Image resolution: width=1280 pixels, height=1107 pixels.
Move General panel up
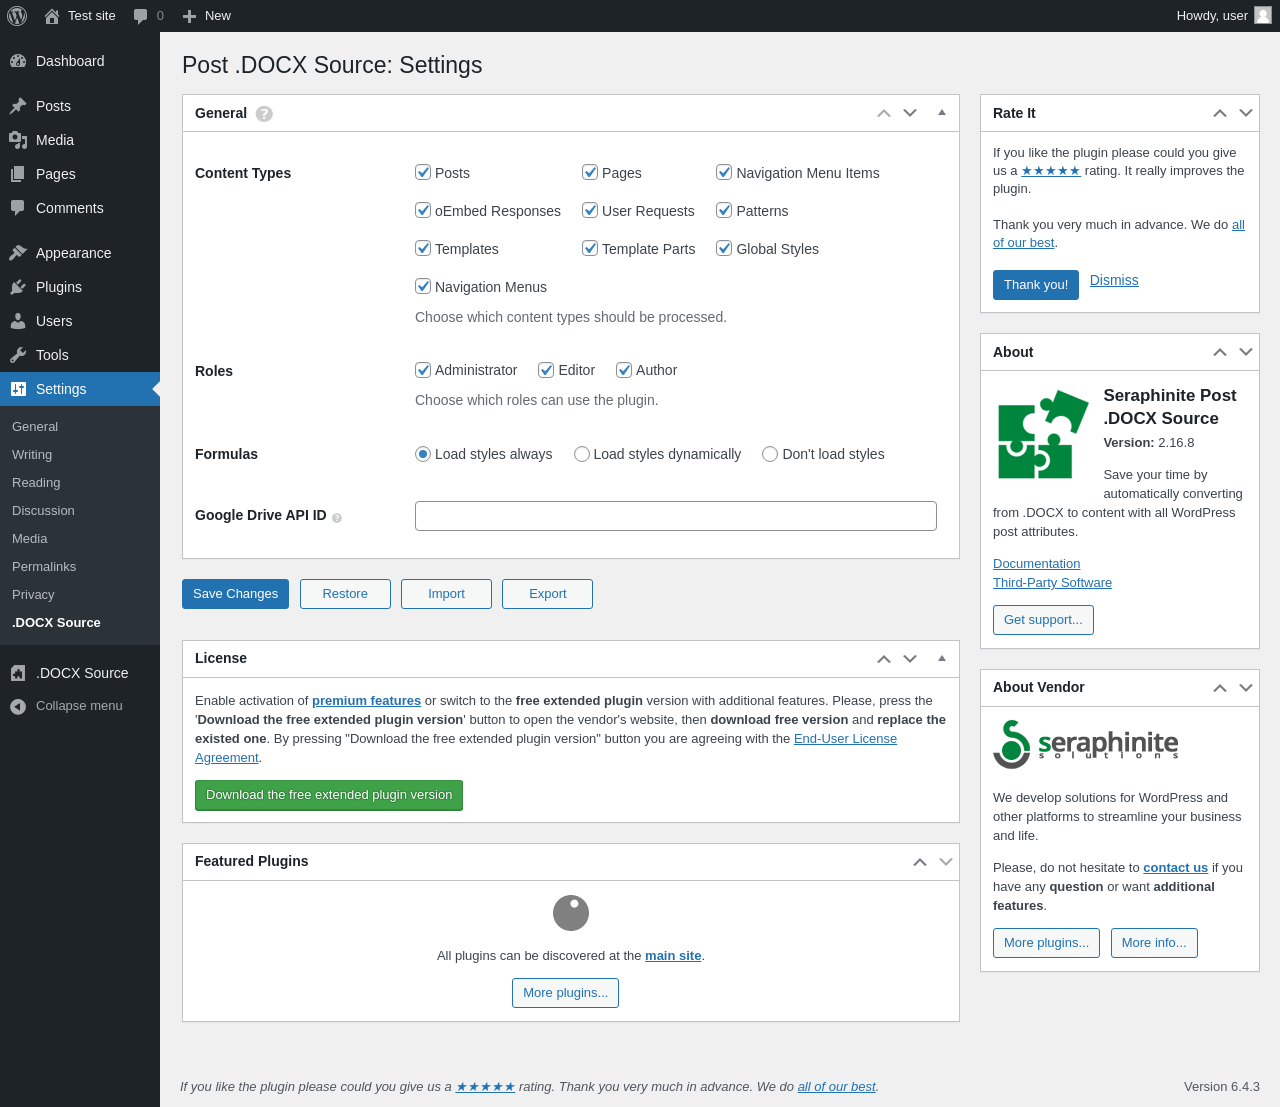884,113
